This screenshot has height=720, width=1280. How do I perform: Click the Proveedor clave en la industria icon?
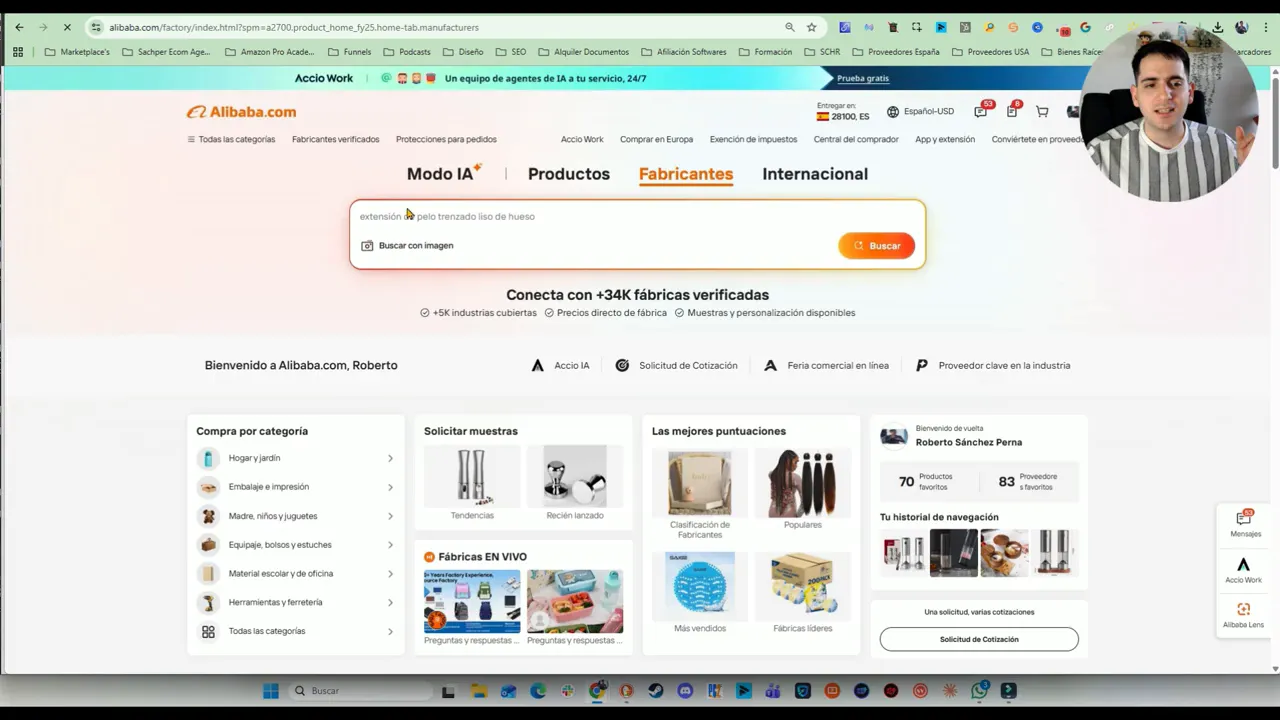tap(921, 365)
